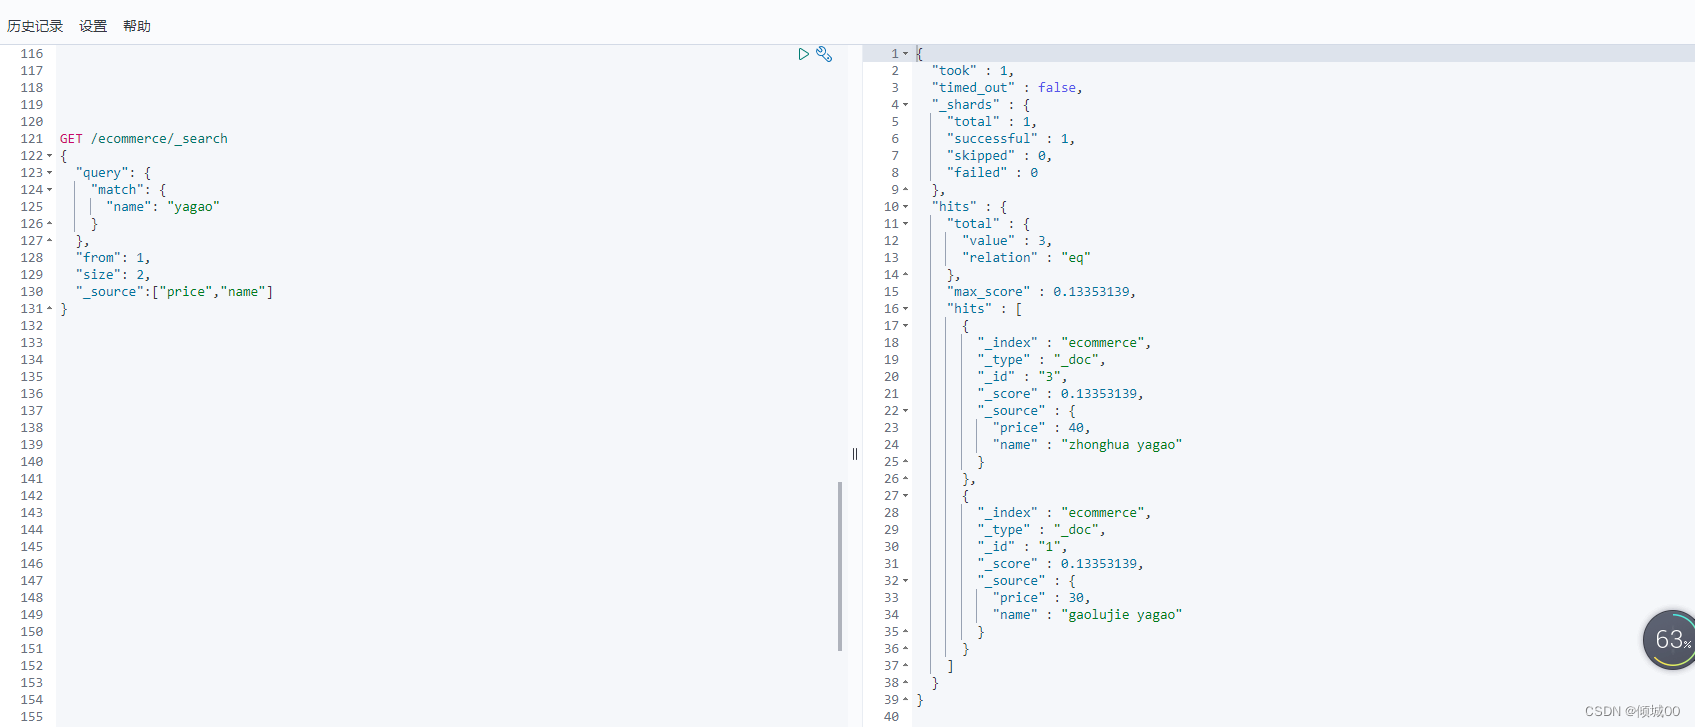Toggle fold marker at editor line 127

point(50,241)
